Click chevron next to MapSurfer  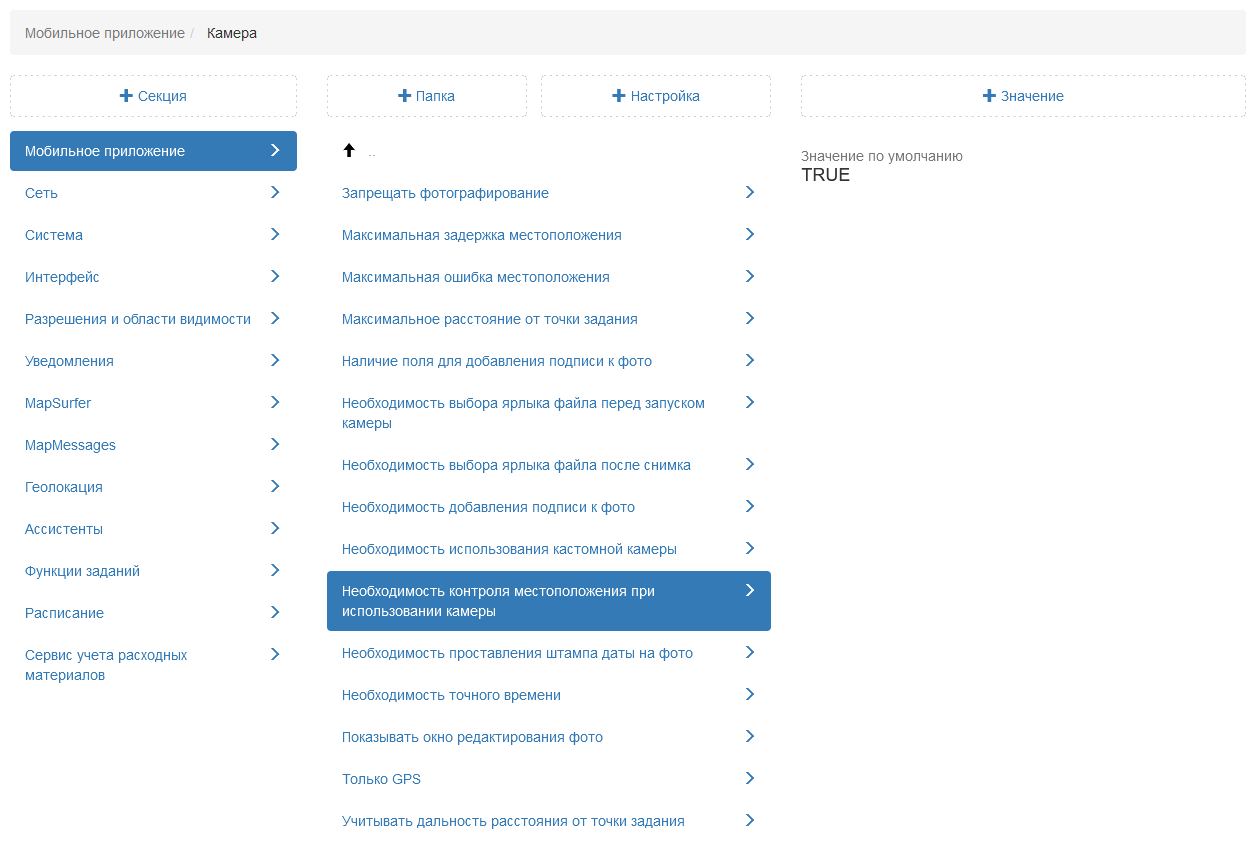coord(275,402)
